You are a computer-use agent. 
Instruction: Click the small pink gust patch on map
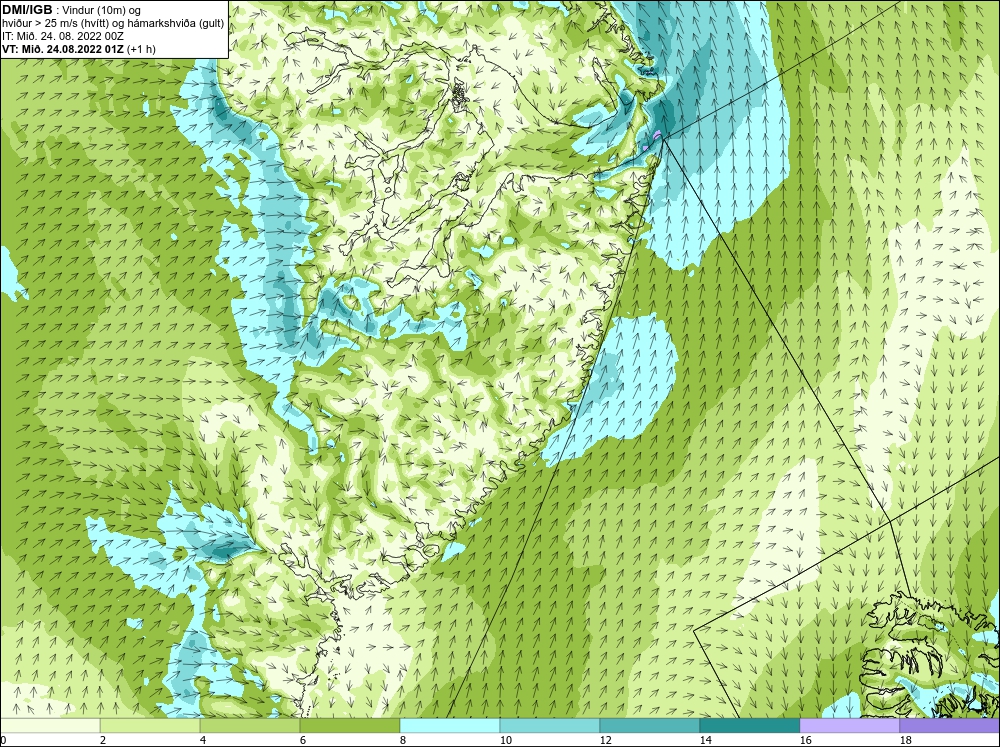pyautogui.click(x=657, y=134)
